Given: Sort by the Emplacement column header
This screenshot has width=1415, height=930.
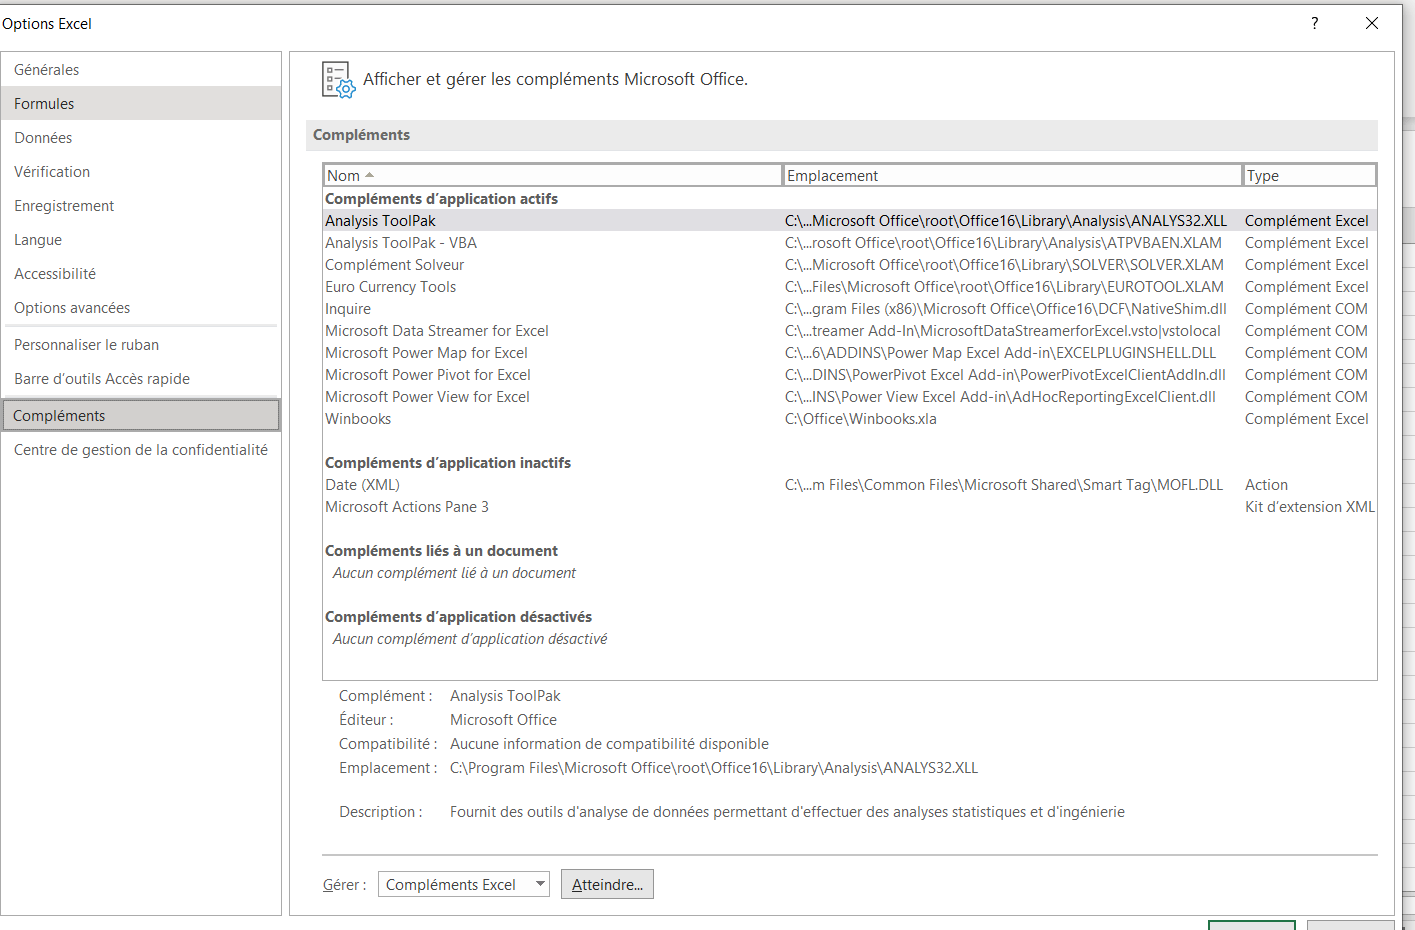Looking at the screenshot, I should (x=1012, y=176).
